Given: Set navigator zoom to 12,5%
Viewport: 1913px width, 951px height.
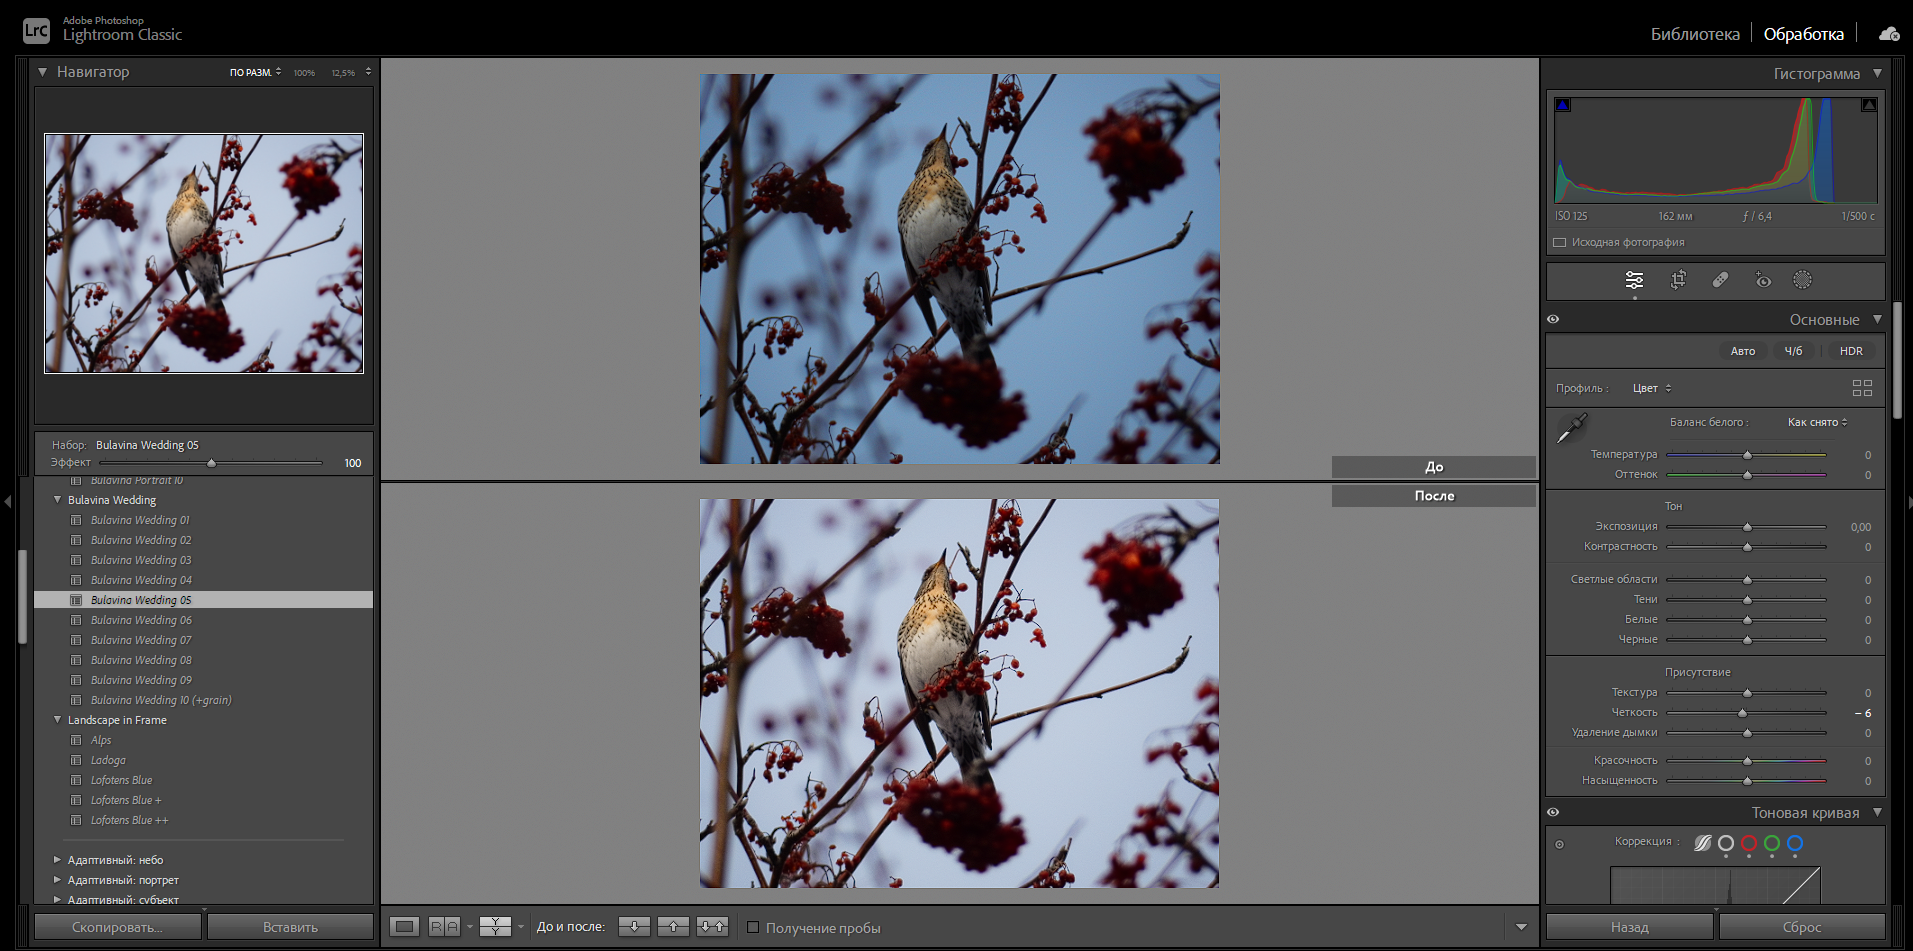Looking at the screenshot, I should click(343, 73).
